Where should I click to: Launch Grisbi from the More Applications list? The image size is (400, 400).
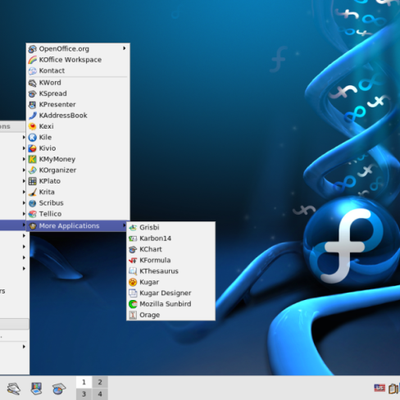171,228
